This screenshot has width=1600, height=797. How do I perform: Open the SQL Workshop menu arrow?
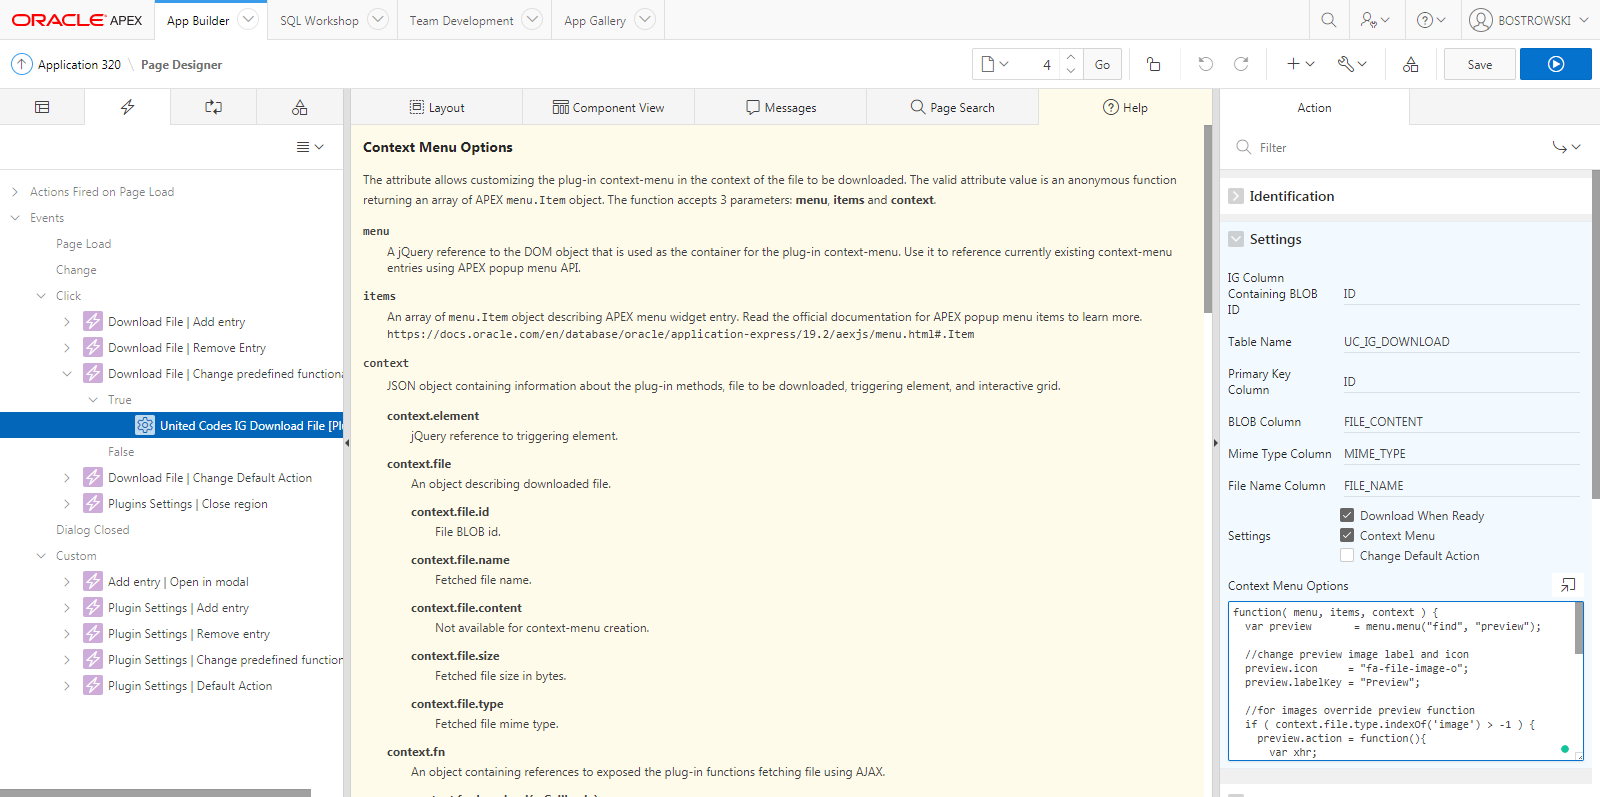click(378, 20)
